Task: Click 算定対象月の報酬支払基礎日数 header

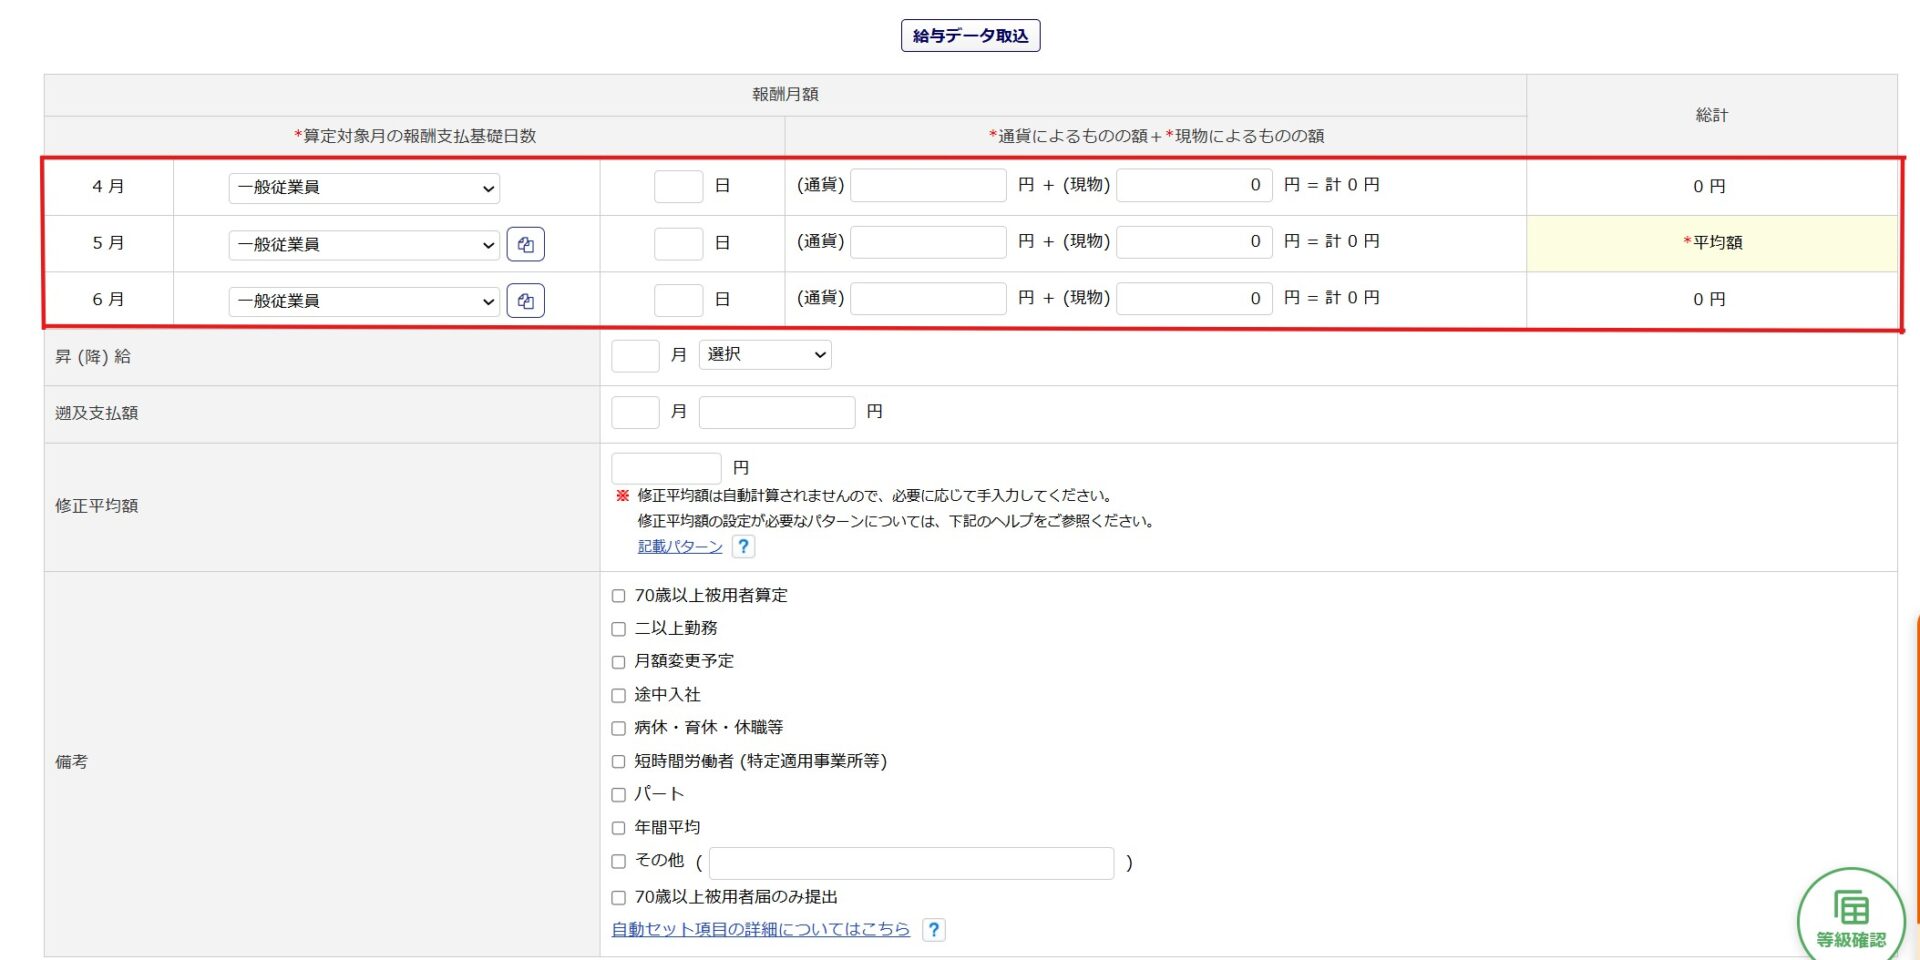Action: pyautogui.click(x=415, y=136)
